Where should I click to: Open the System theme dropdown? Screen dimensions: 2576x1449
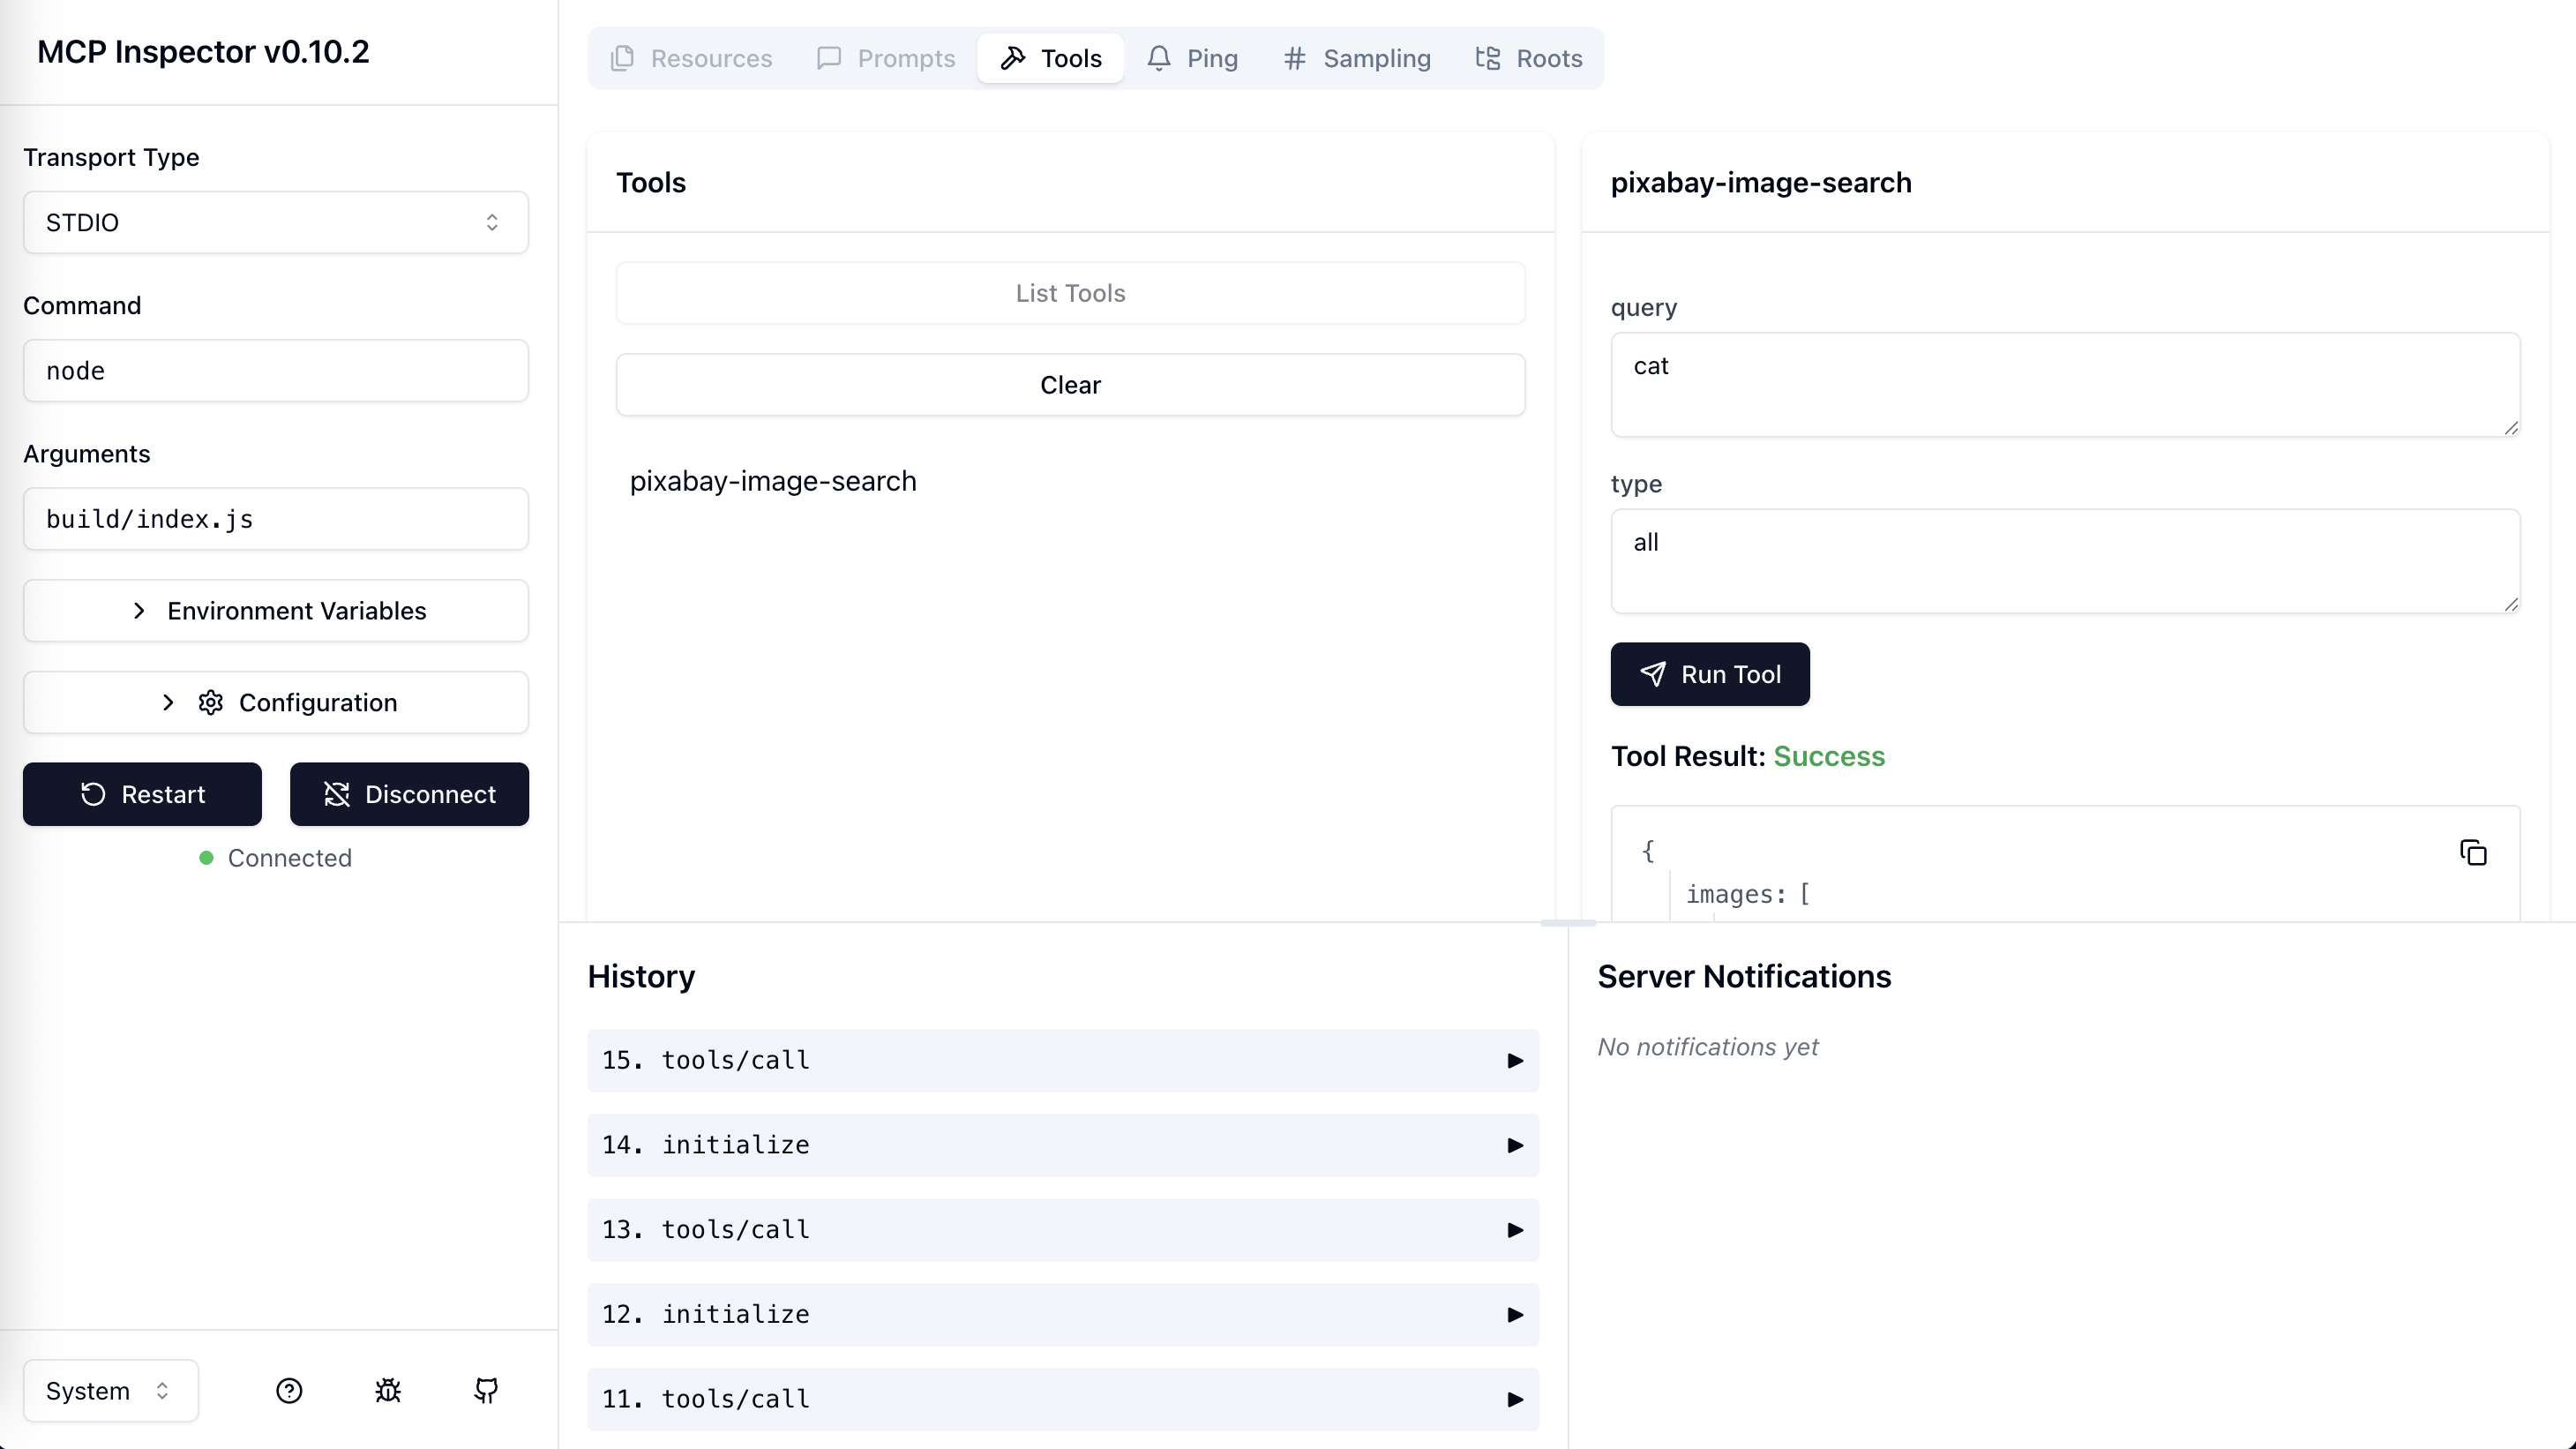tap(110, 1390)
